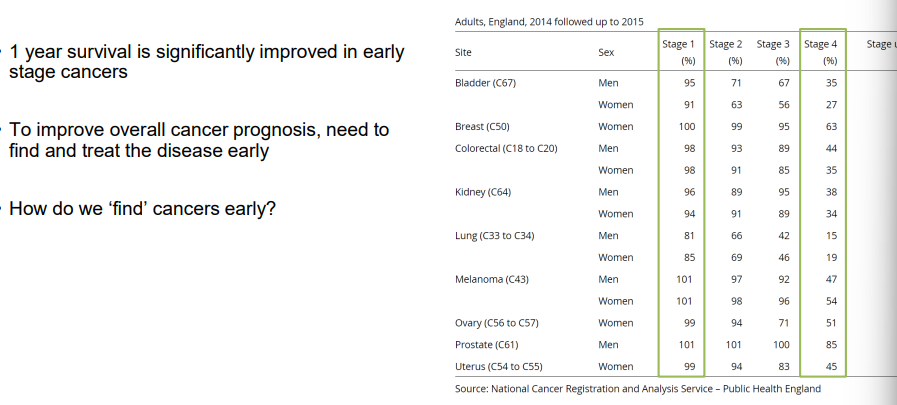Select the 'Ovary (C56 to C57)' row label
This screenshot has height=405, width=897.
(x=498, y=323)
